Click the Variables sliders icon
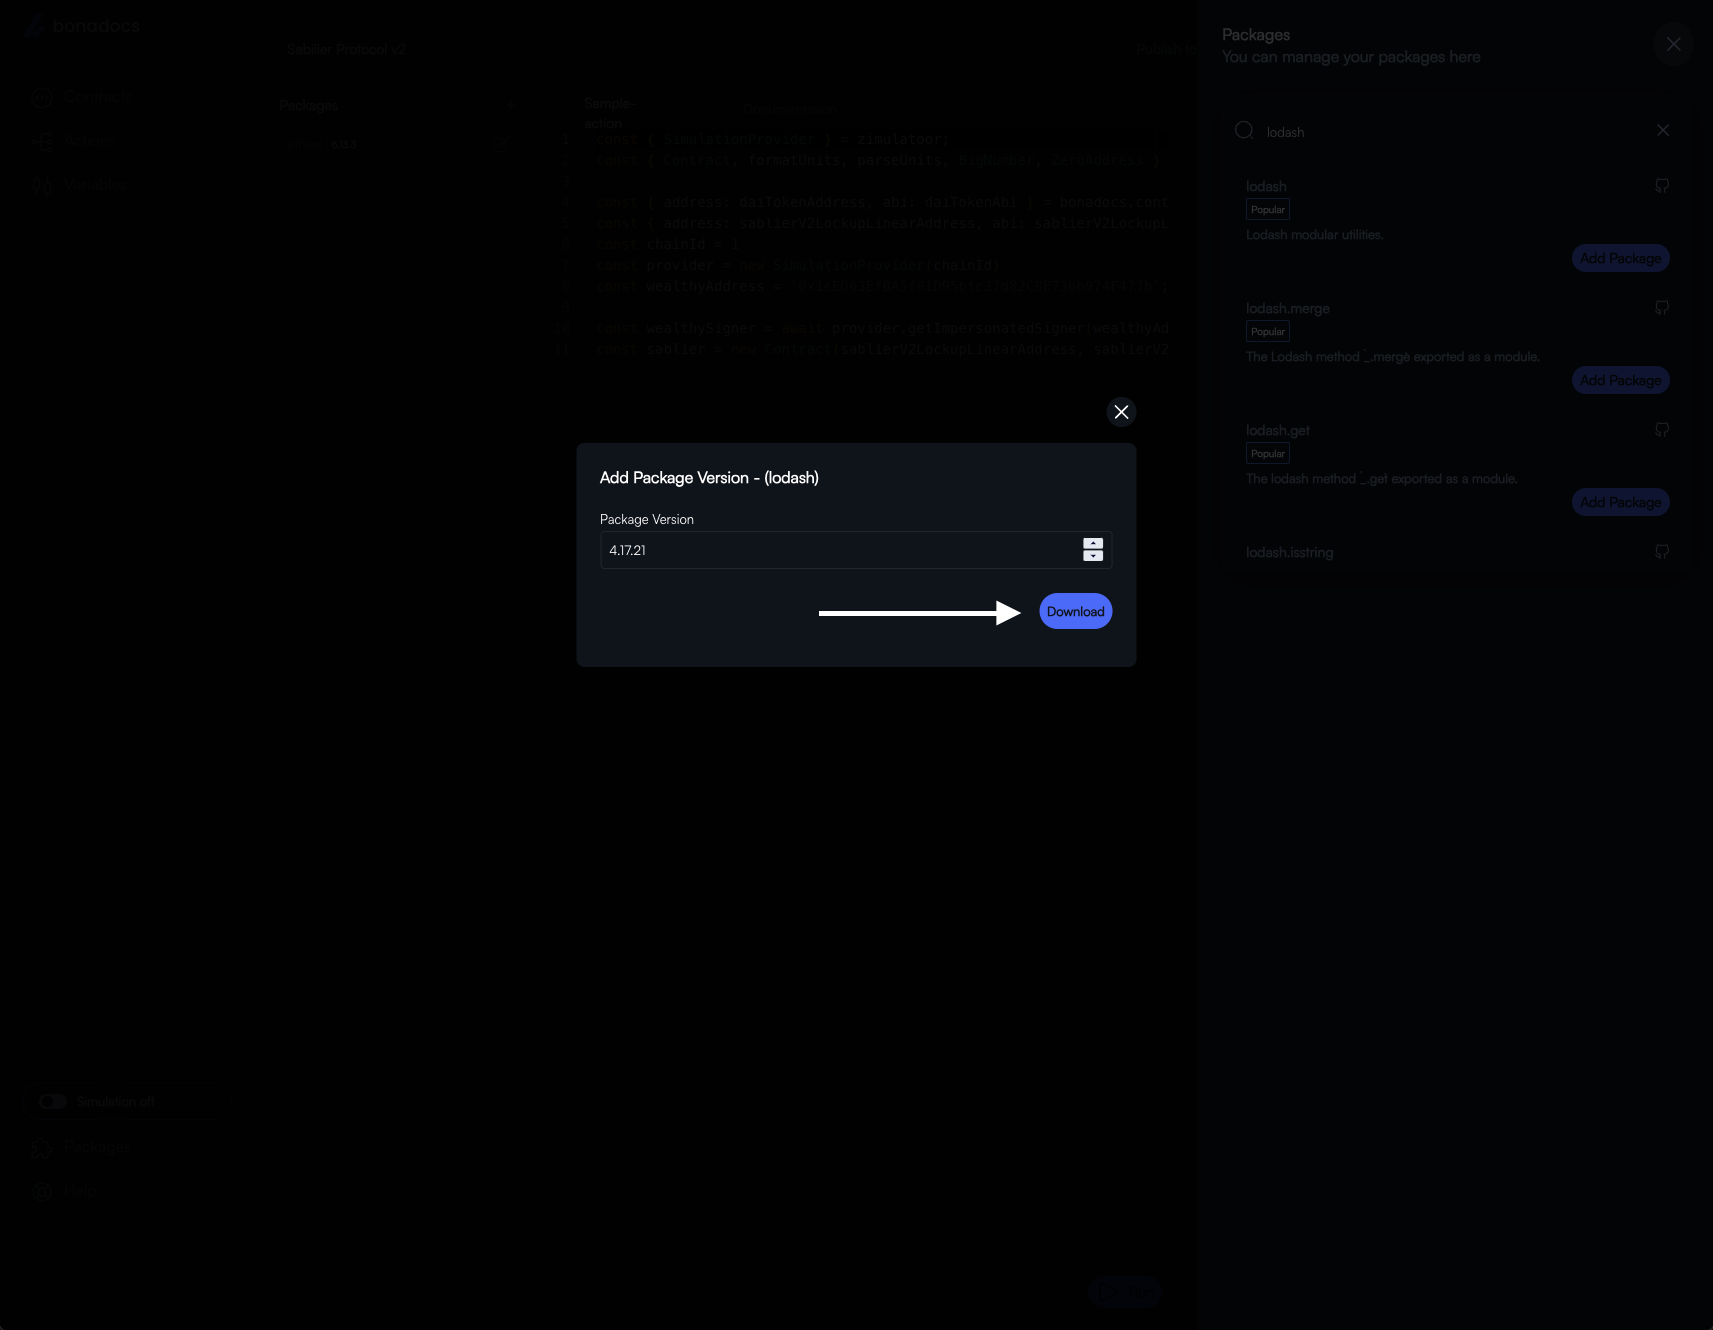The height and width of the screenshot is (1330, 1713). click(42, 186)
